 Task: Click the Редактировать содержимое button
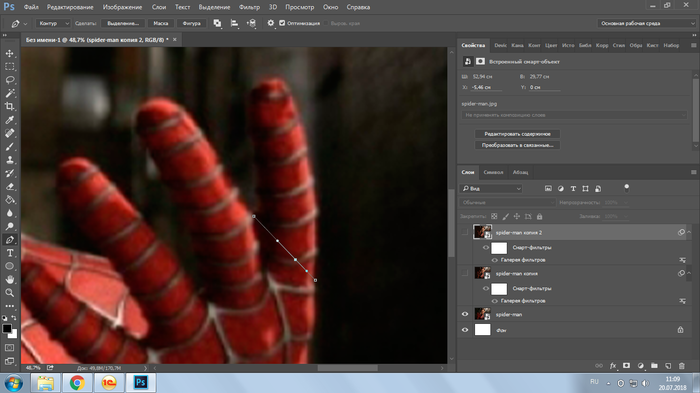[x=517, y=134]
